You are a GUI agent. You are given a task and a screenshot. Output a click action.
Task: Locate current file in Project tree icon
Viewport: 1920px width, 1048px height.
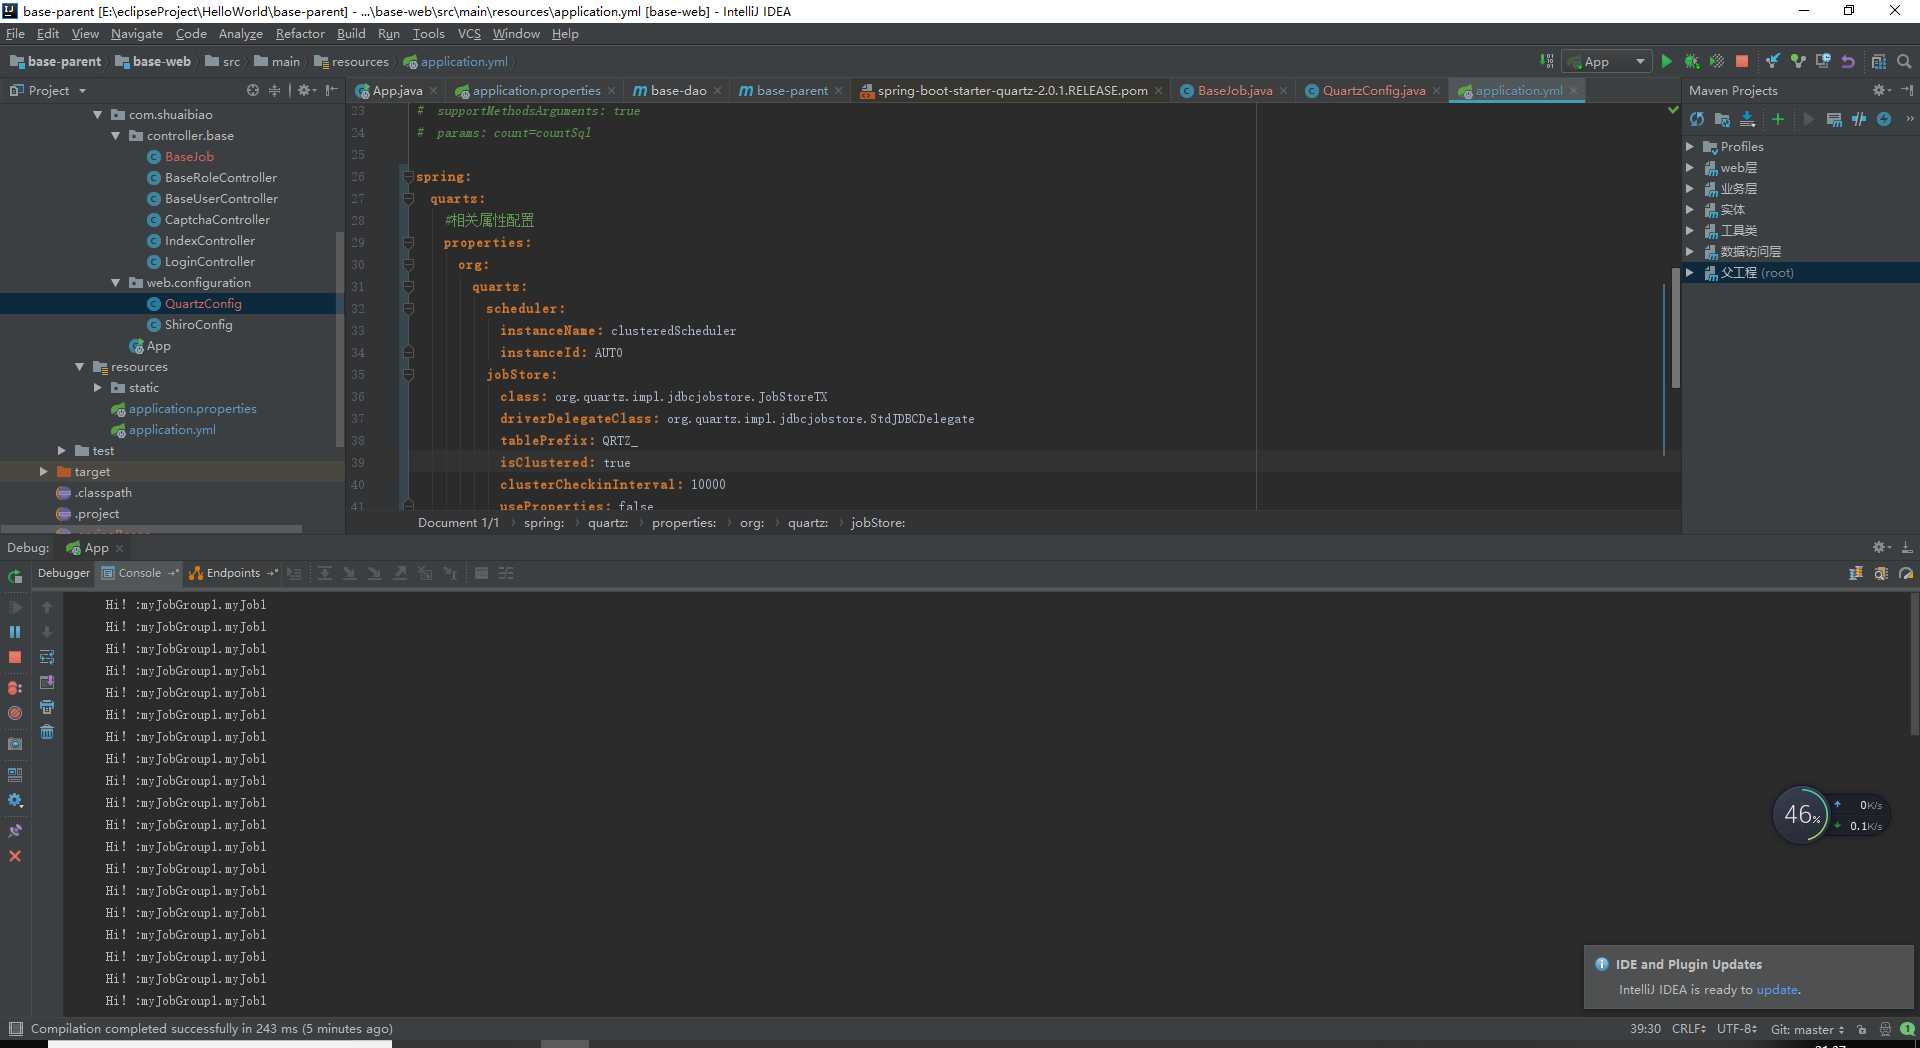[x=253, y=90]
